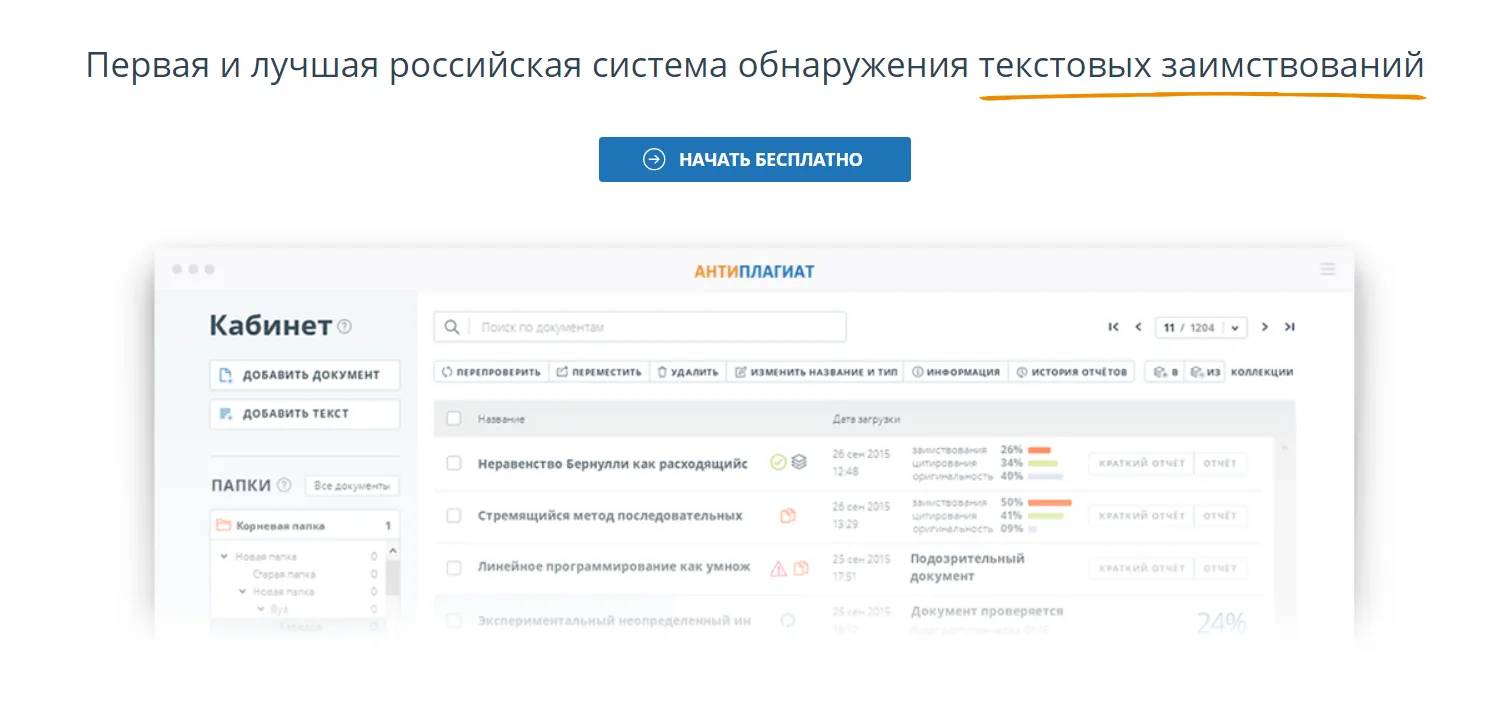Viewport: 1510px width, 728px height.
Task: Click the magnifier icon in search box
Action: 452,327
